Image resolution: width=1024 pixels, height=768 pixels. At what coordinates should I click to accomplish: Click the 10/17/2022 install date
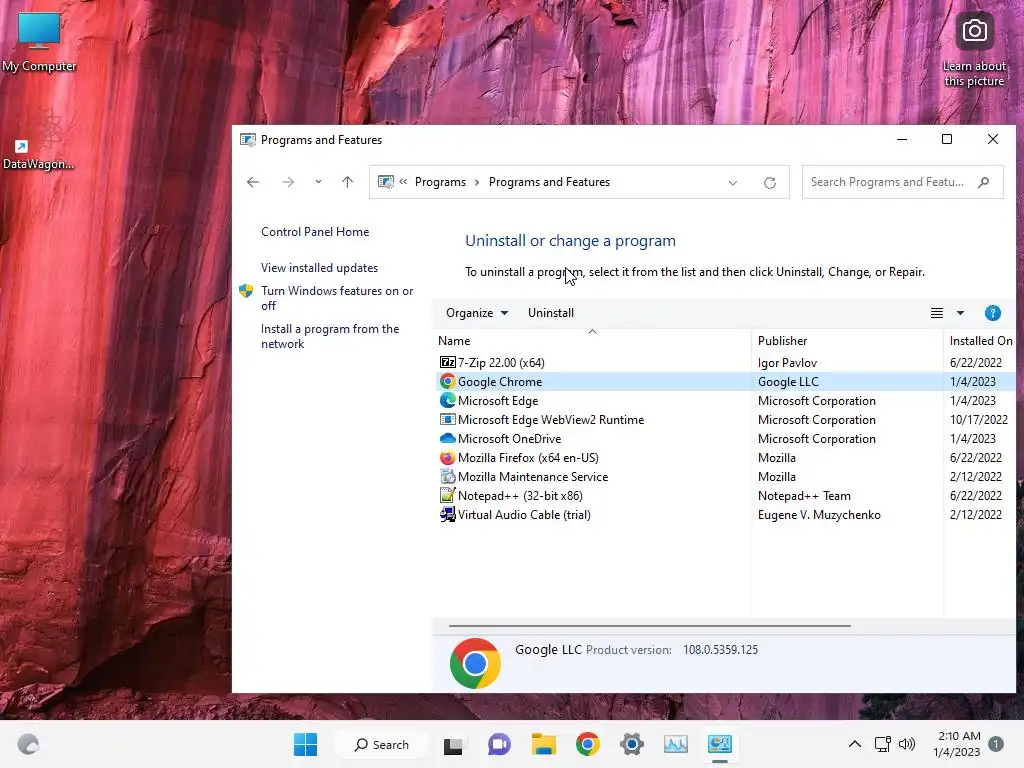coord(978,419)
